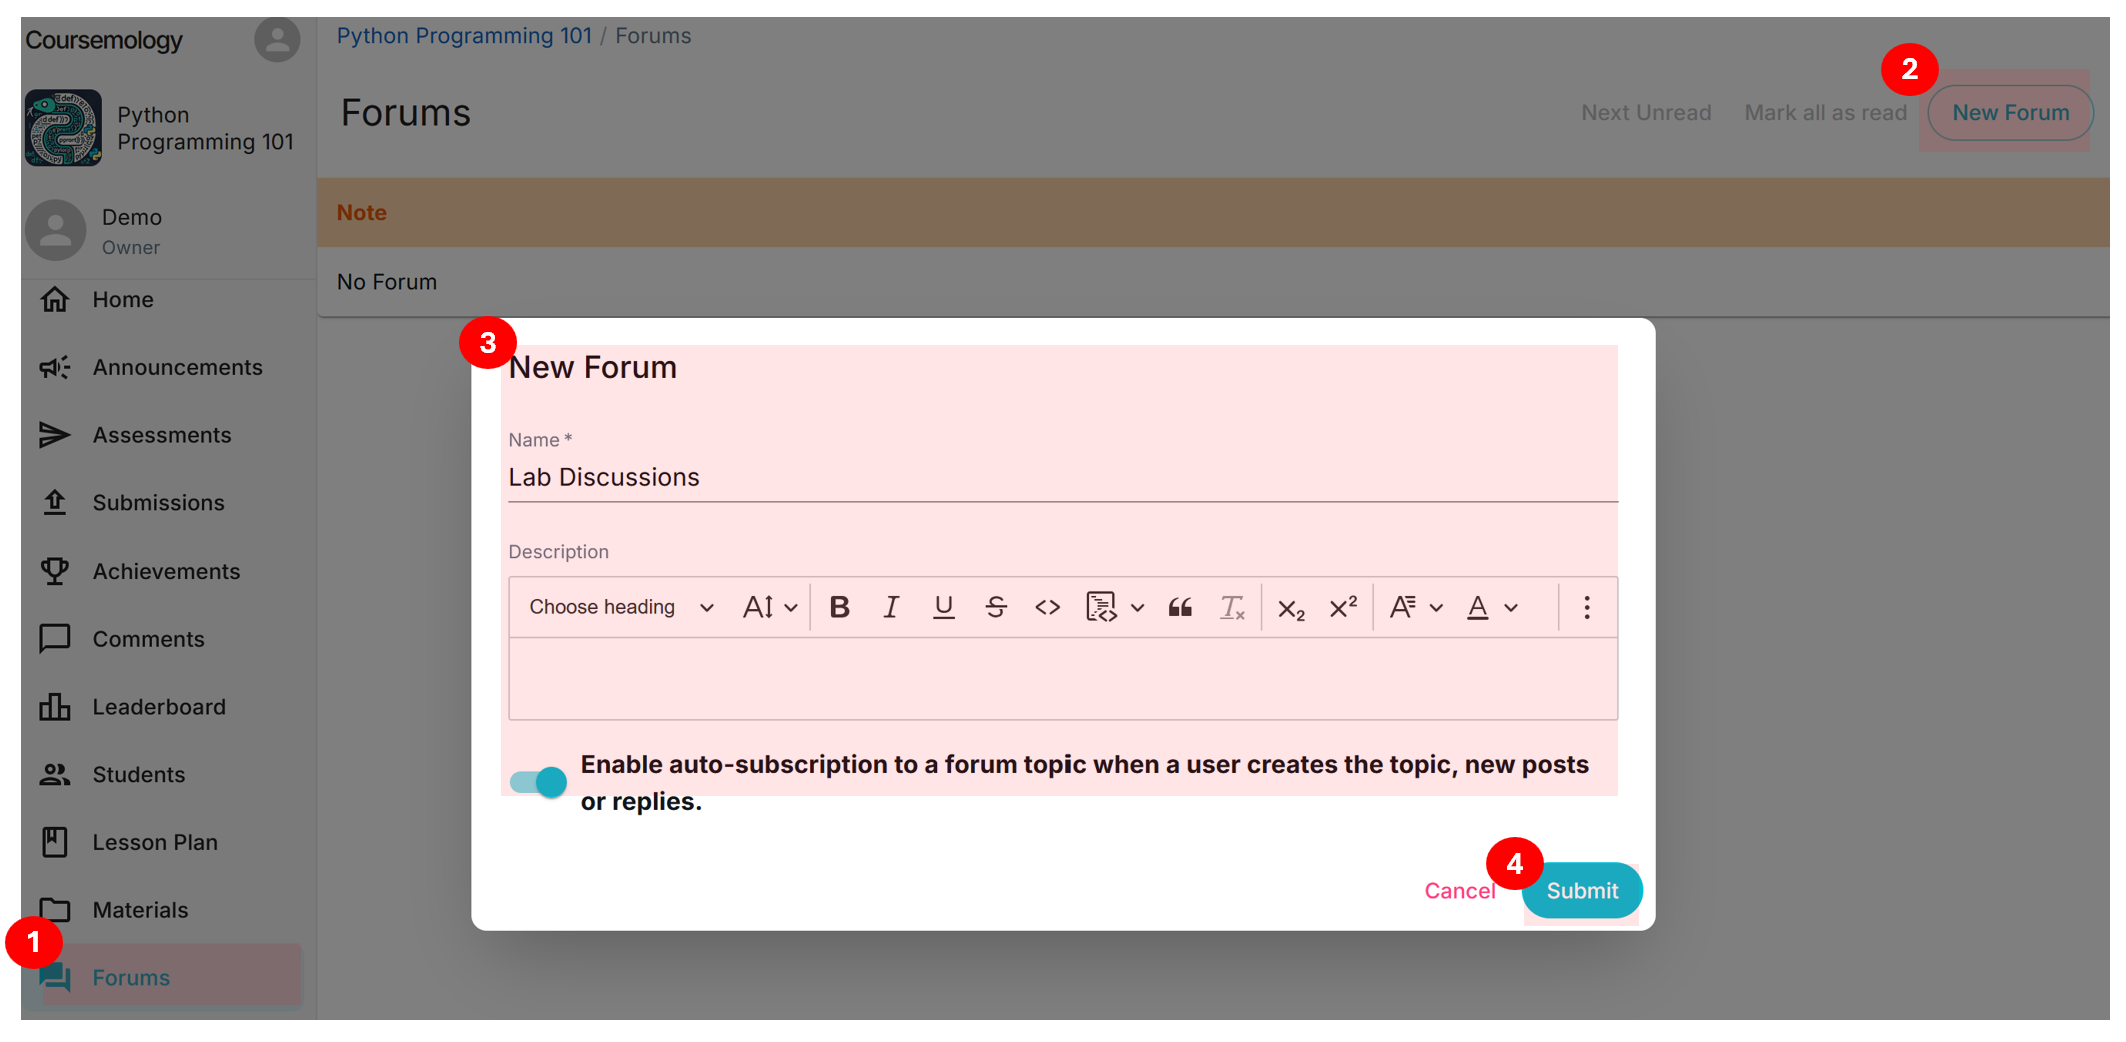Show more toolbar options via three dots
Viewport: 2126px width, 1042px height.
click(x=1587, y=607)
